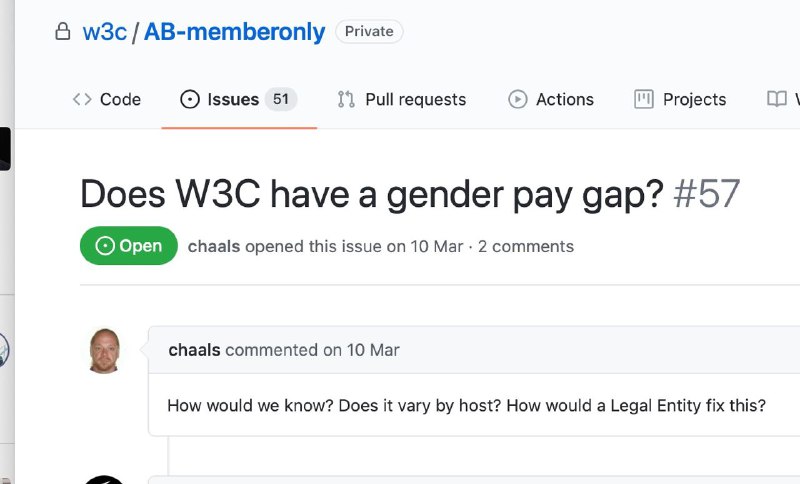Click the Actions play icon
This screenshot has height=484, width=800.
518,99
